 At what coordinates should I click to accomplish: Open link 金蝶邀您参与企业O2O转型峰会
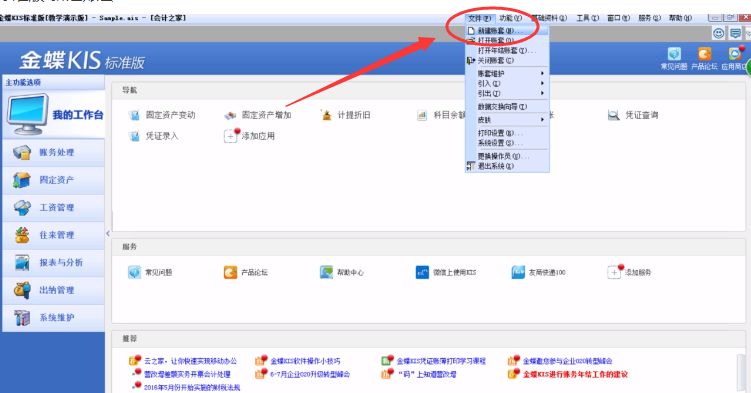568,361
